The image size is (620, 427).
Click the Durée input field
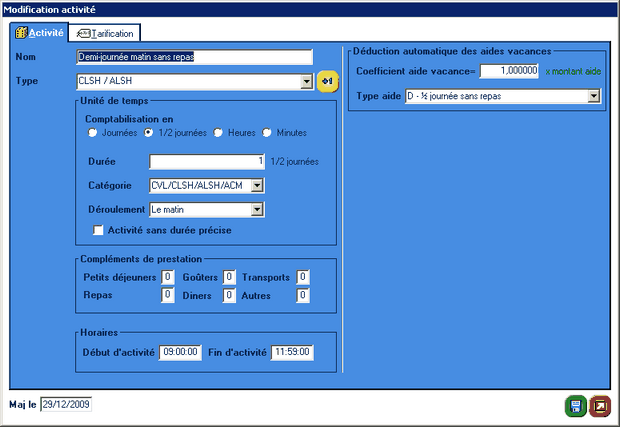click(x=207, y=161)
